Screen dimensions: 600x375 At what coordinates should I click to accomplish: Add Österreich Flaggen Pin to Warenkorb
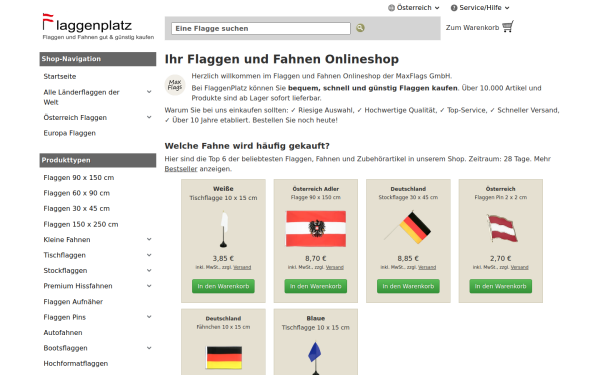click(501, 286)
